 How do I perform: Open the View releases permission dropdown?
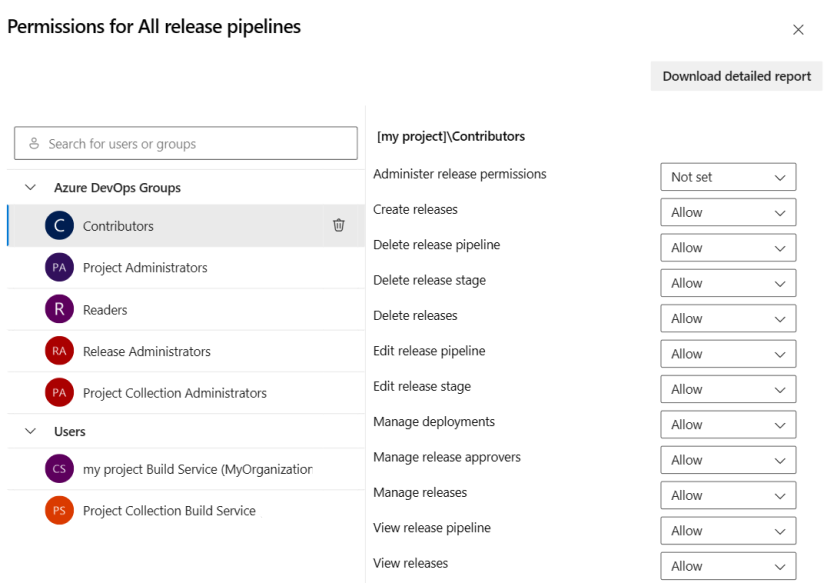(728, 566)
